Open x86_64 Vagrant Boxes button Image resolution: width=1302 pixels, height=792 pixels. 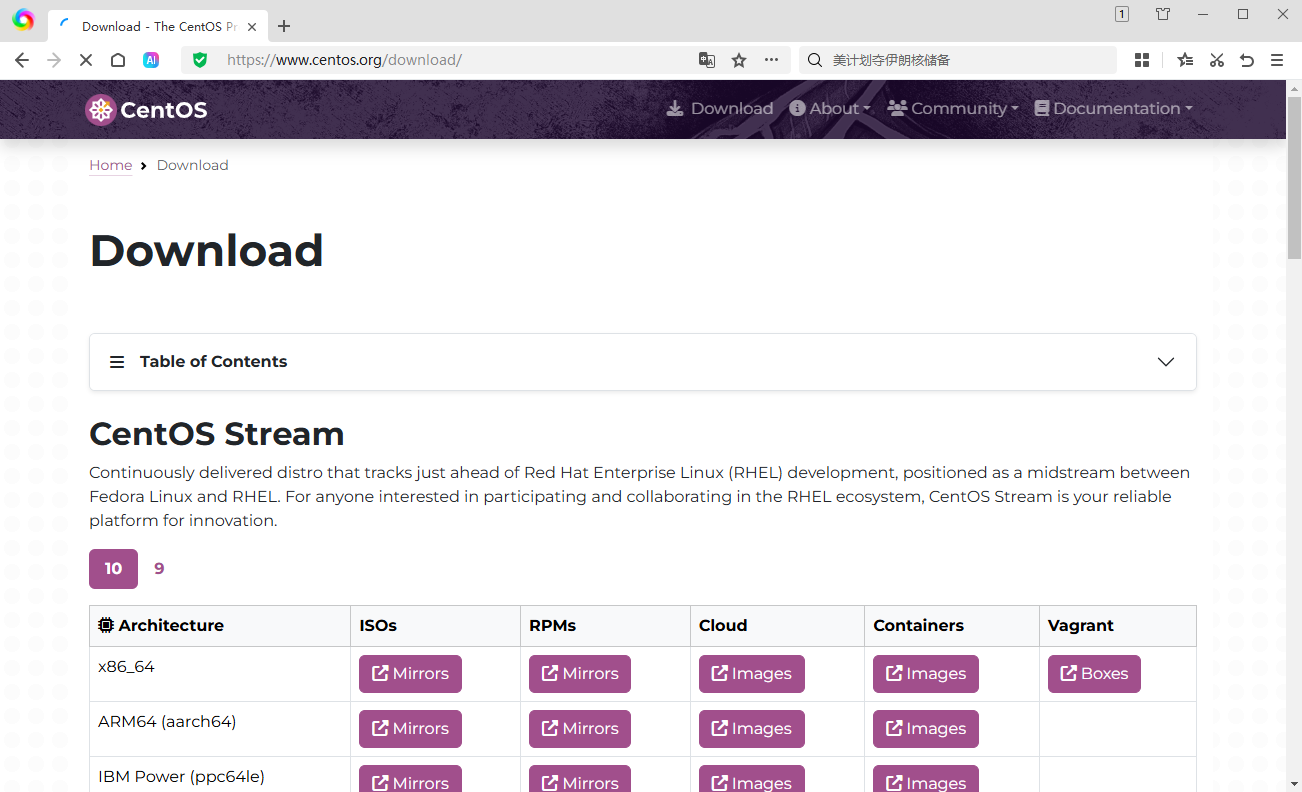pos(1094,674)
